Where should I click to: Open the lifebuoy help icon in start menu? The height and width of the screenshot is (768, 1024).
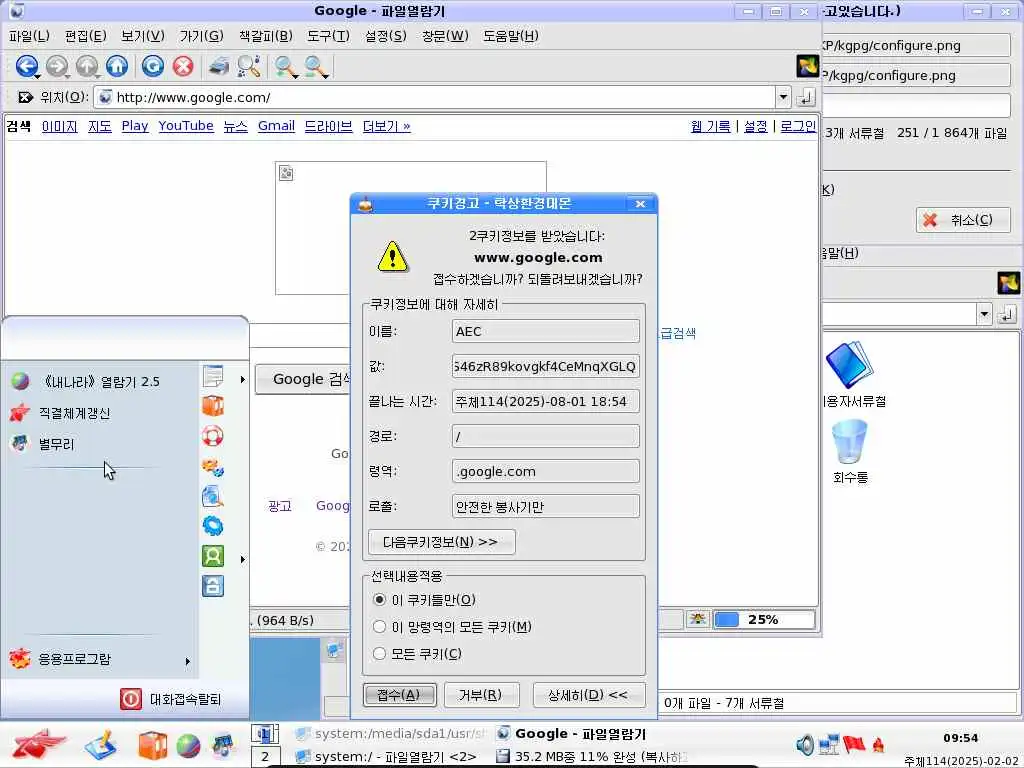[213, 436]
